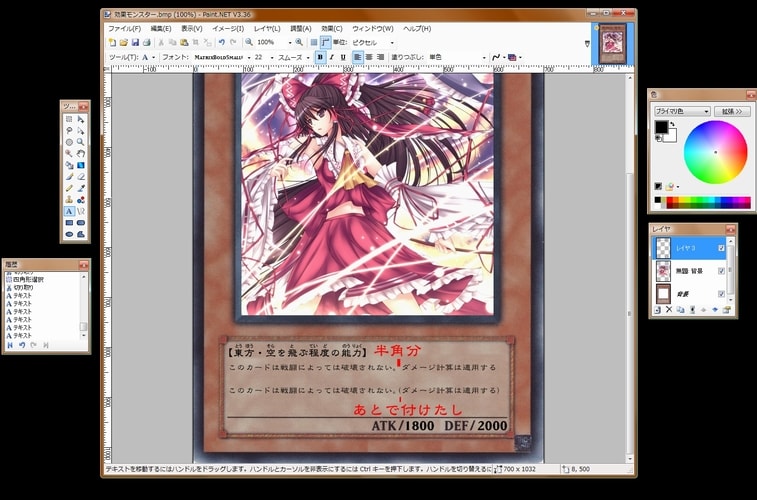Select the Paintbrush tool

(69, 177)
